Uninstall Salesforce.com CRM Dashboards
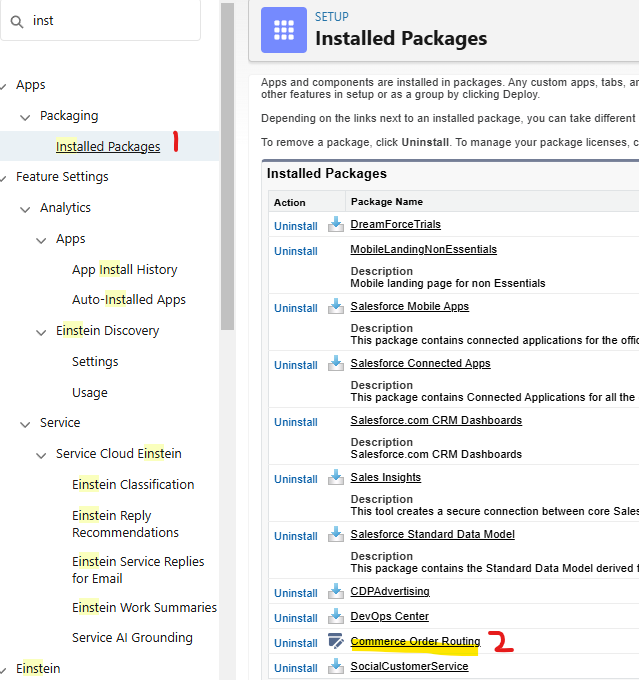 (296, 422)
